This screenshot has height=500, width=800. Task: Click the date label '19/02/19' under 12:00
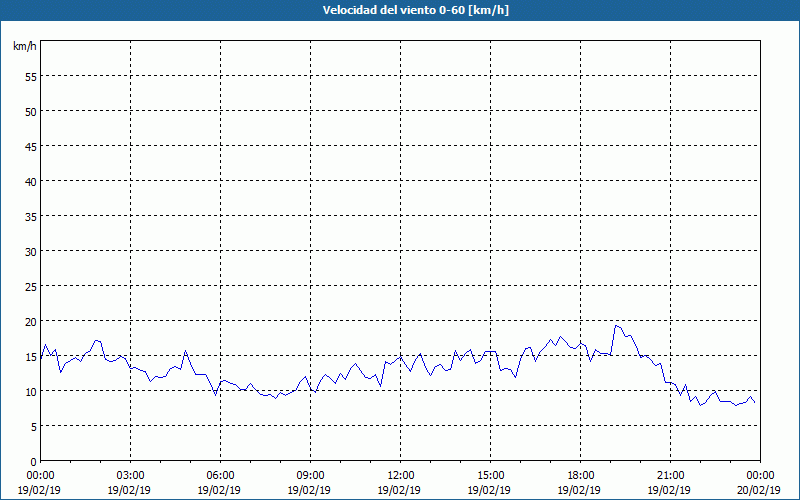coord(399,490)
